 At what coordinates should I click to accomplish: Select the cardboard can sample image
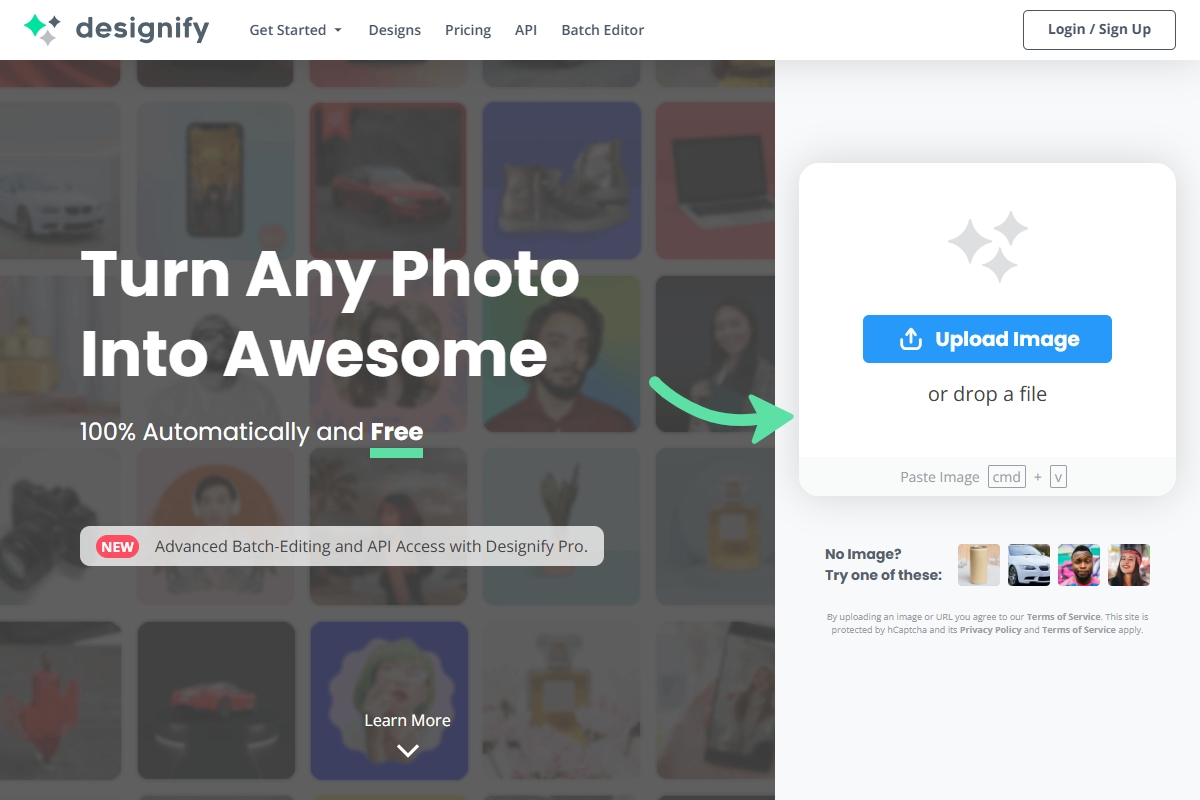click(x=979, y=564)
